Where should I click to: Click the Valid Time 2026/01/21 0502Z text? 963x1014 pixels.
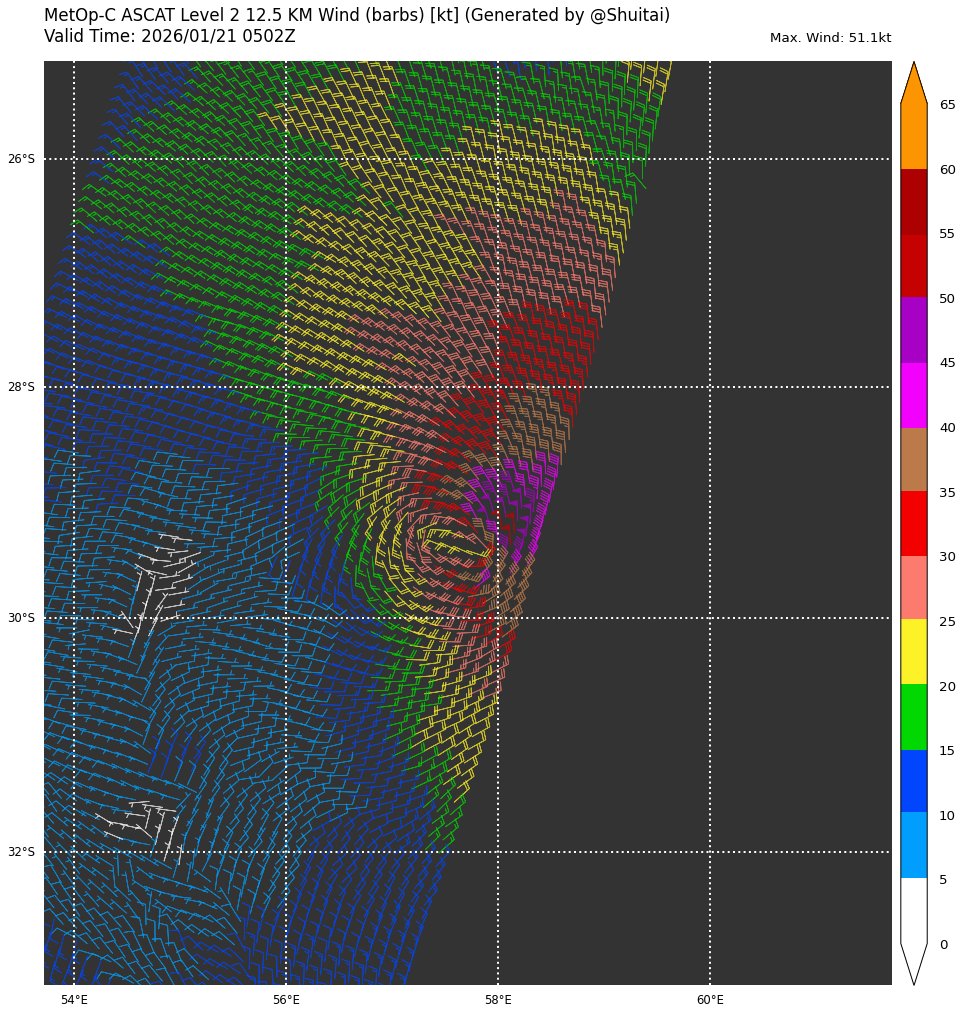(170, 37)
